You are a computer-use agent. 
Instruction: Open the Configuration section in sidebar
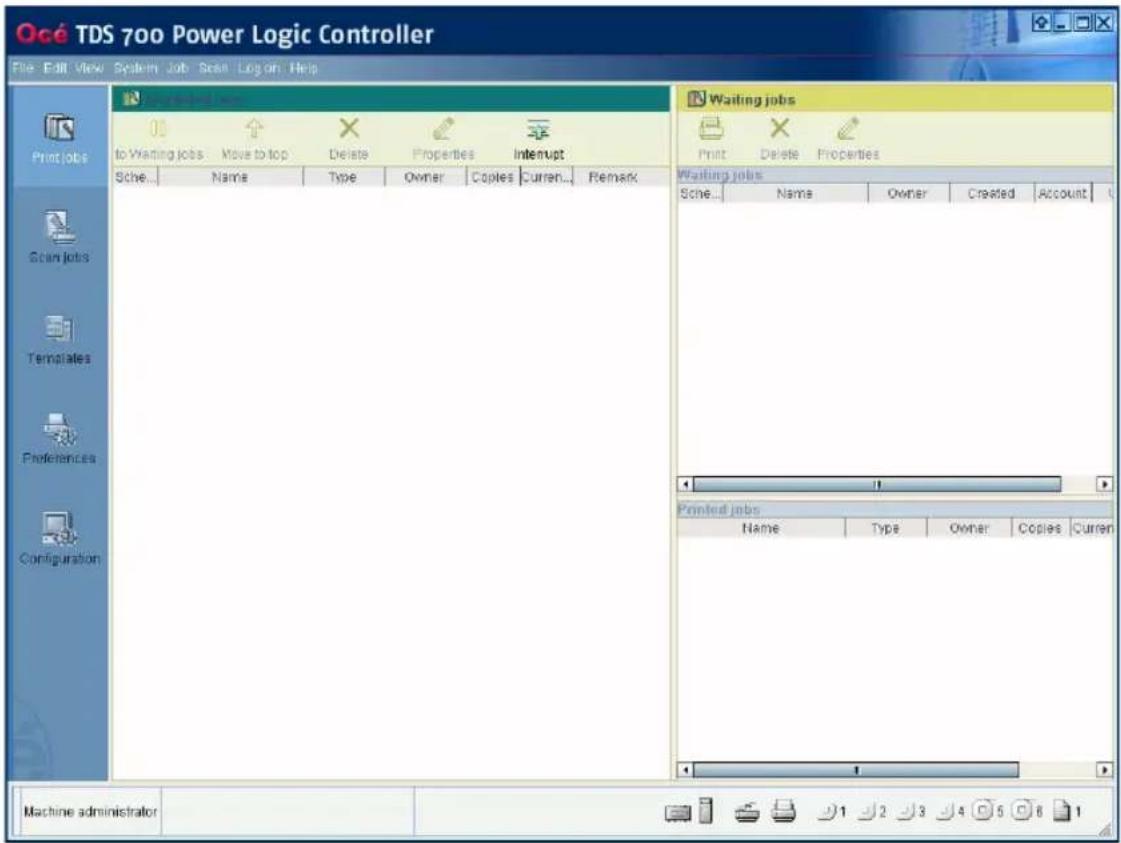[59, 539]
